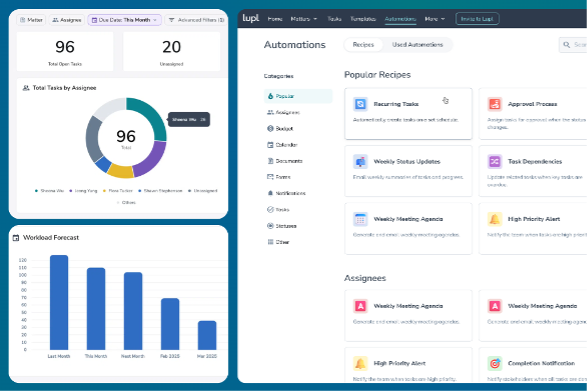Switch to the Used Automations tab

417,45
